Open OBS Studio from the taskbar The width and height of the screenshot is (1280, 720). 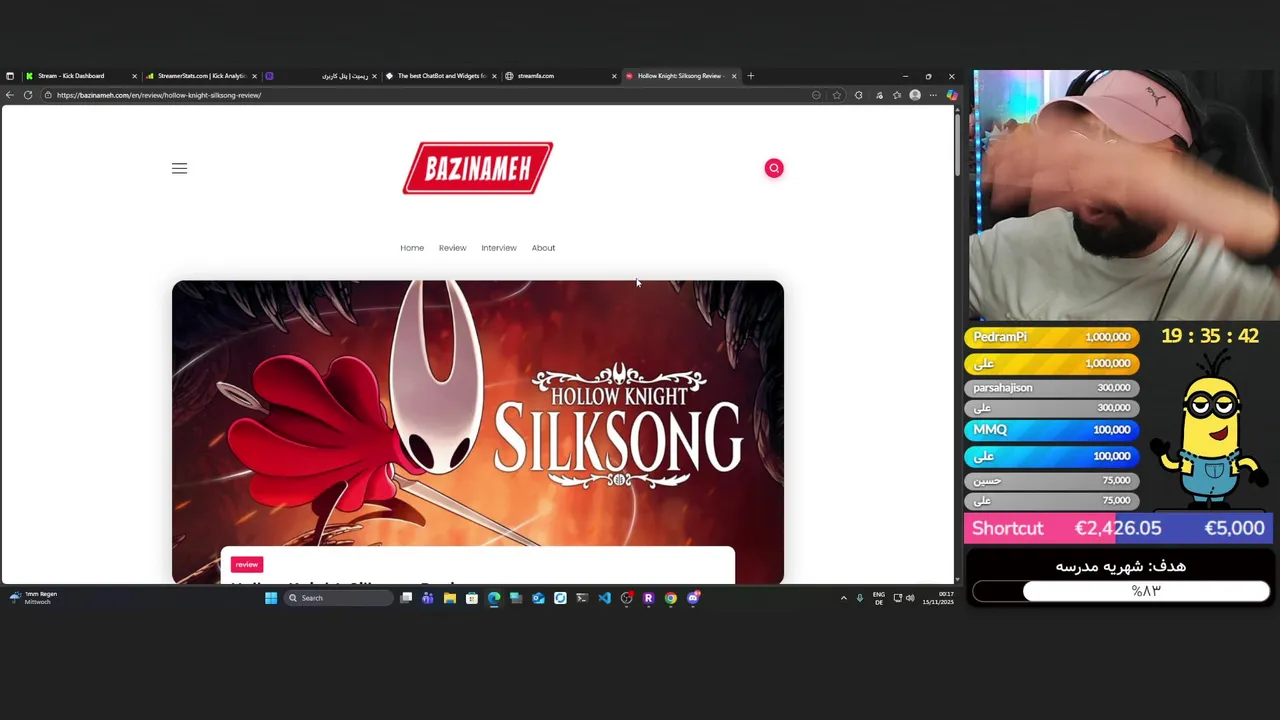click(x=626, y=598)
